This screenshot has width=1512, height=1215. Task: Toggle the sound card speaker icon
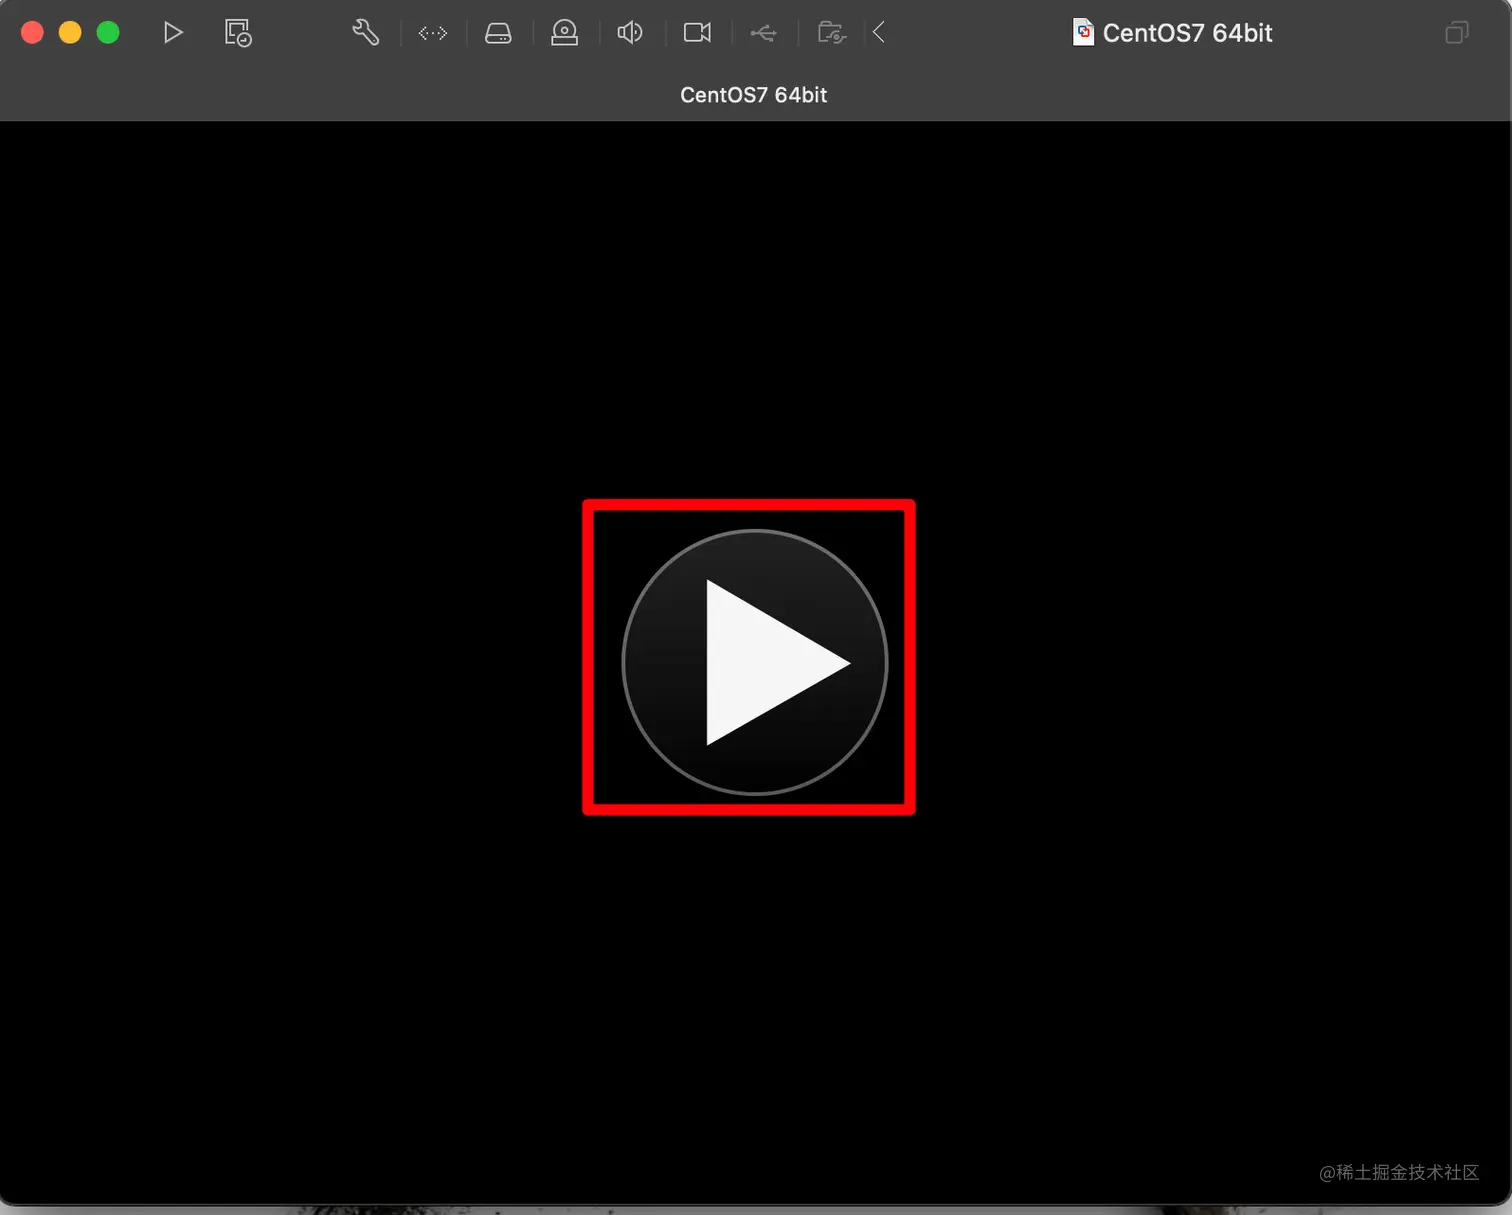pos(630,33)
